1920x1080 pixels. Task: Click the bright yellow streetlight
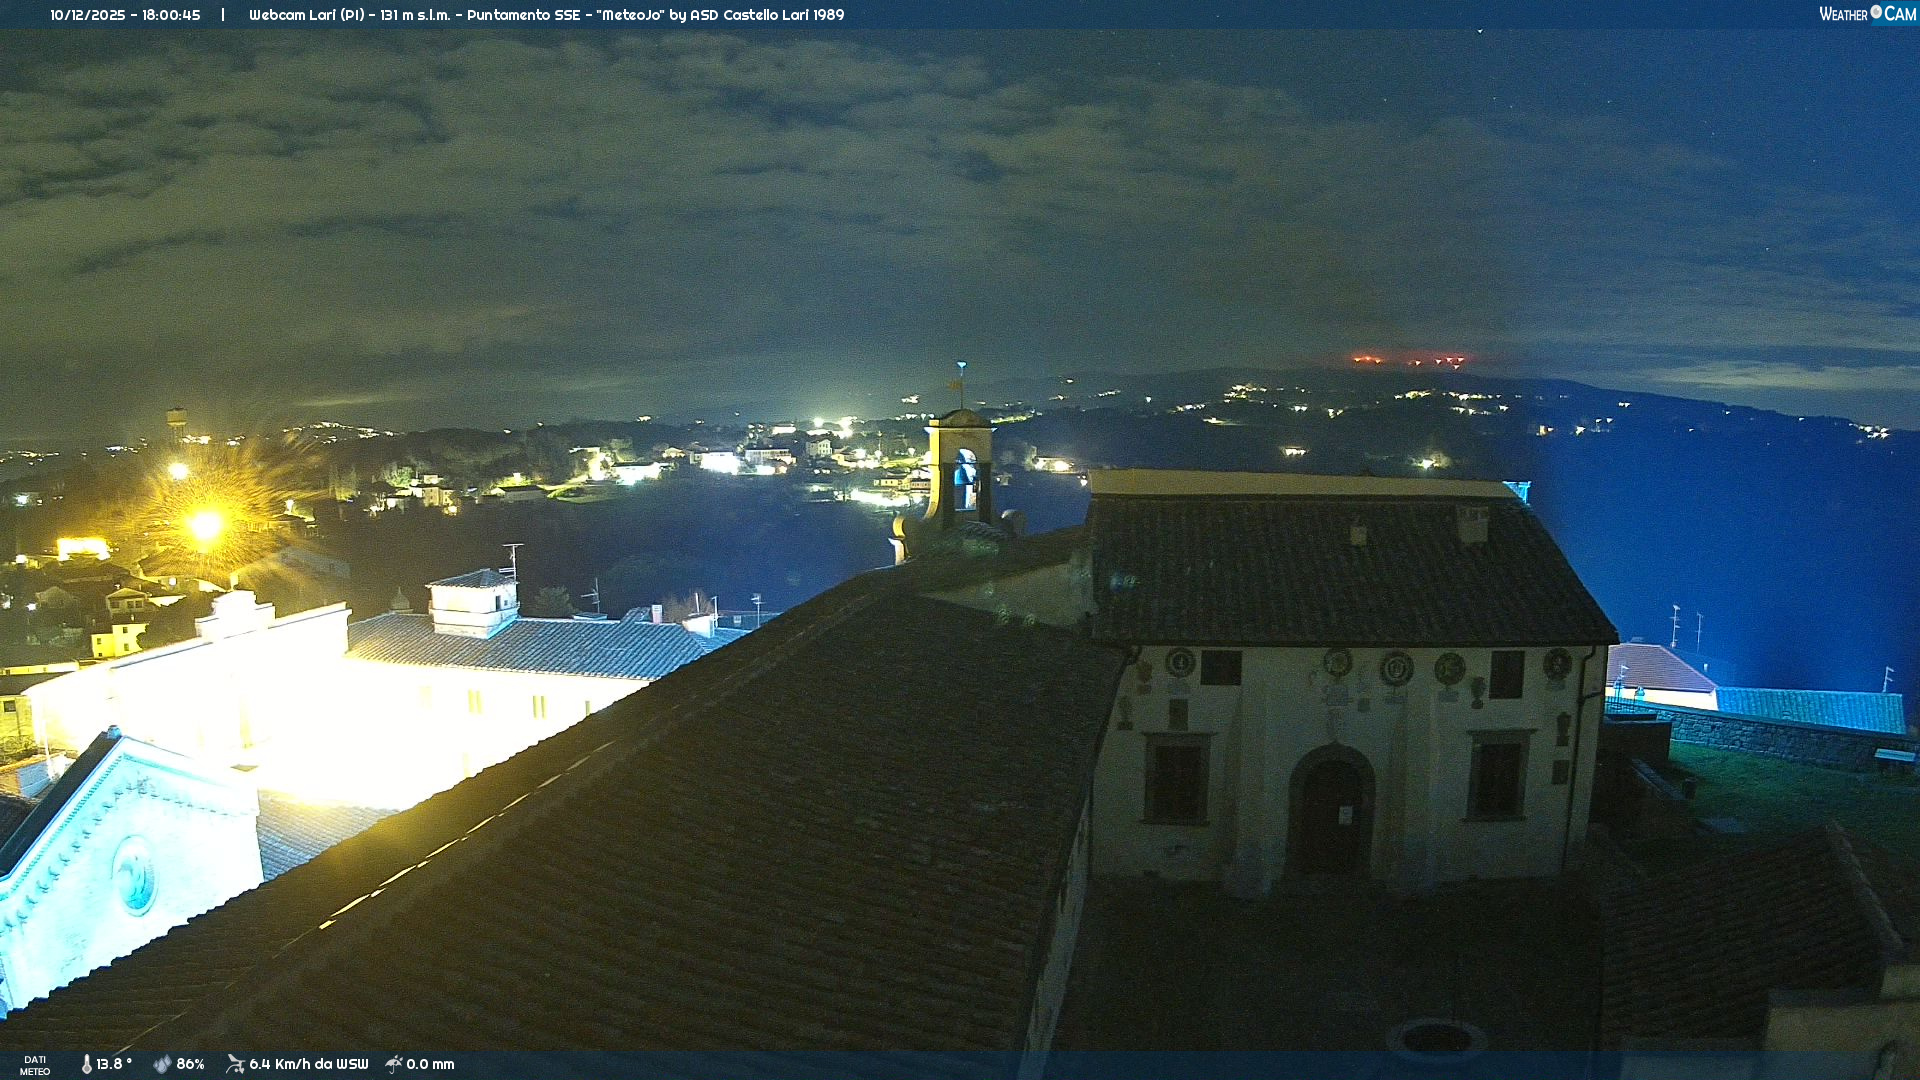click(x=204, y=524)
